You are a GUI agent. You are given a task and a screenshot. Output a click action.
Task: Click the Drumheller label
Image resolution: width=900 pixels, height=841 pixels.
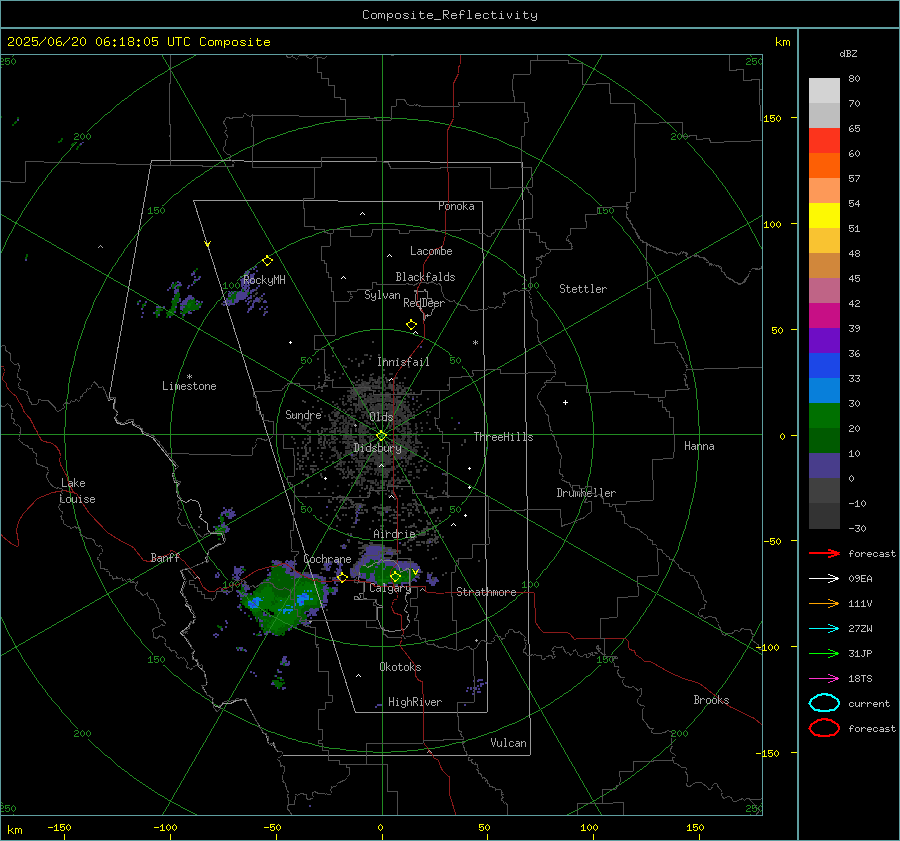point(586,493)
